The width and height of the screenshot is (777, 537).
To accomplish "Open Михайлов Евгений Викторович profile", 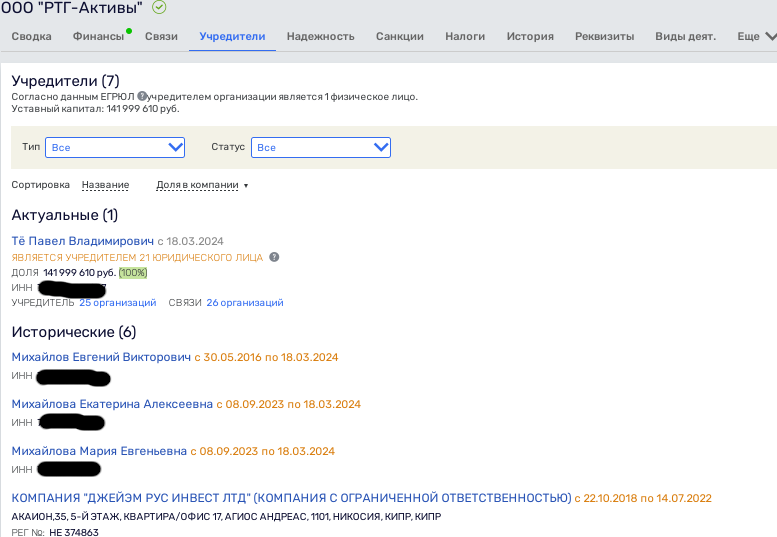I will coord(100,357).
